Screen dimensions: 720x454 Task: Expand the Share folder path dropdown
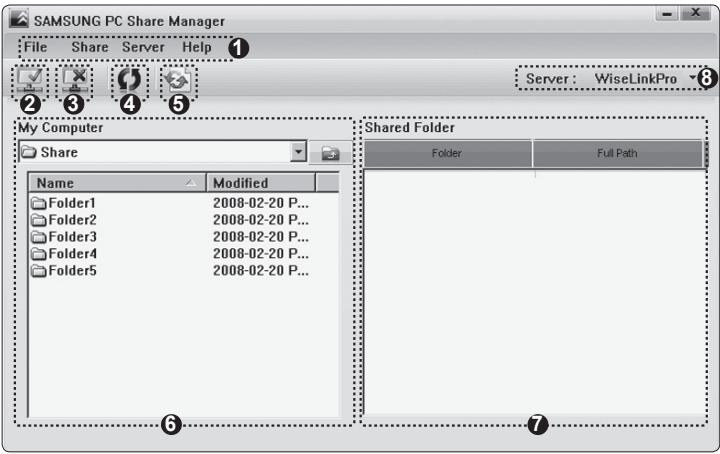tap(298, 151)
